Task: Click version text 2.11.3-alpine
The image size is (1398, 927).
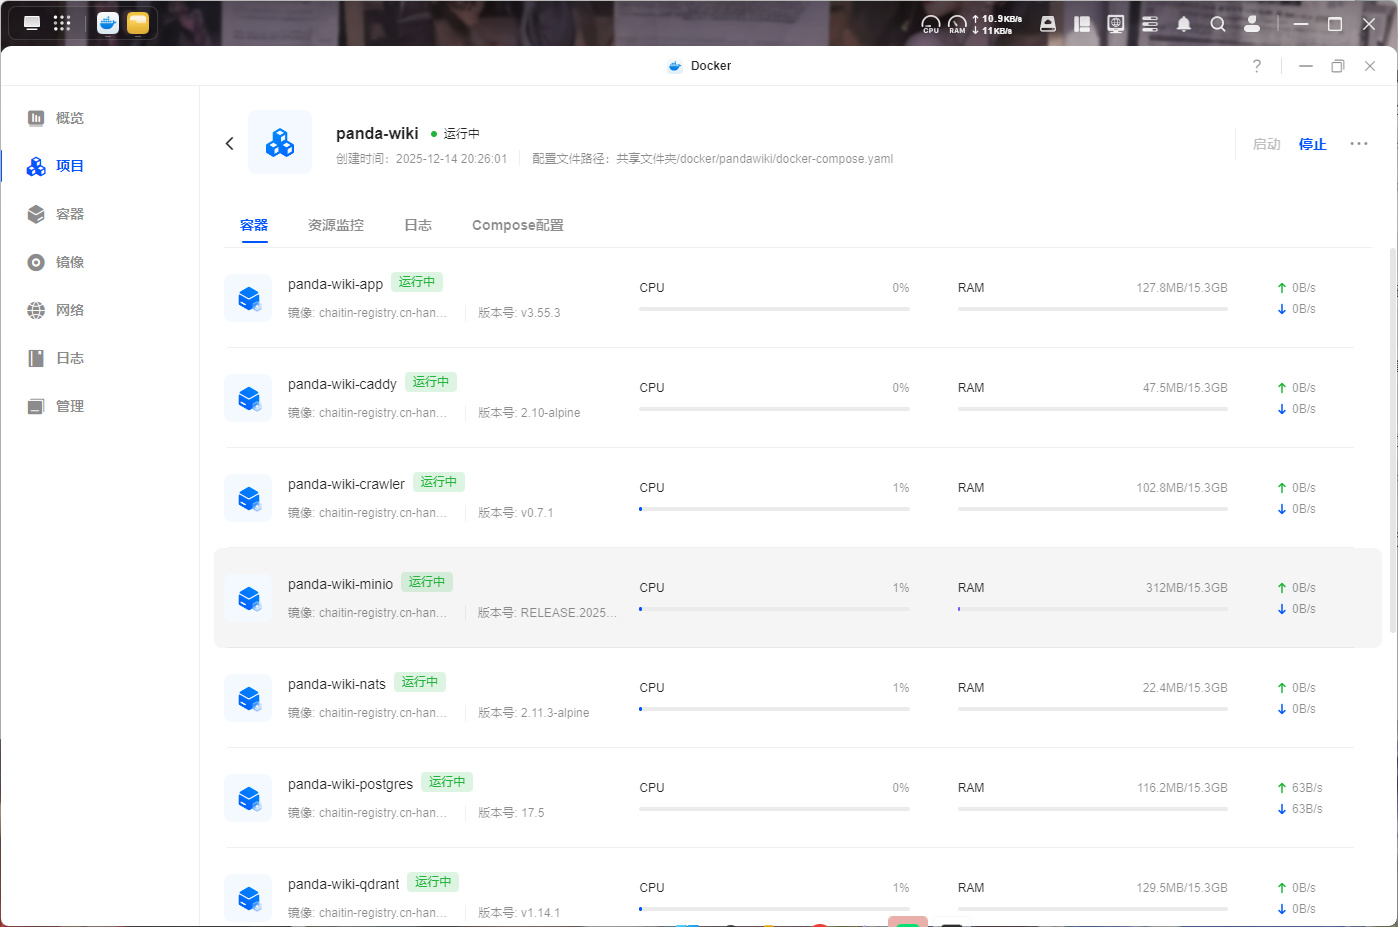Action: 555,713
